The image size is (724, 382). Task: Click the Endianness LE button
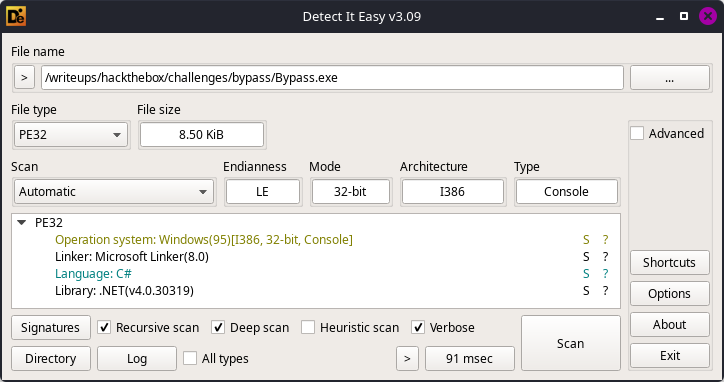pos(263,192)
